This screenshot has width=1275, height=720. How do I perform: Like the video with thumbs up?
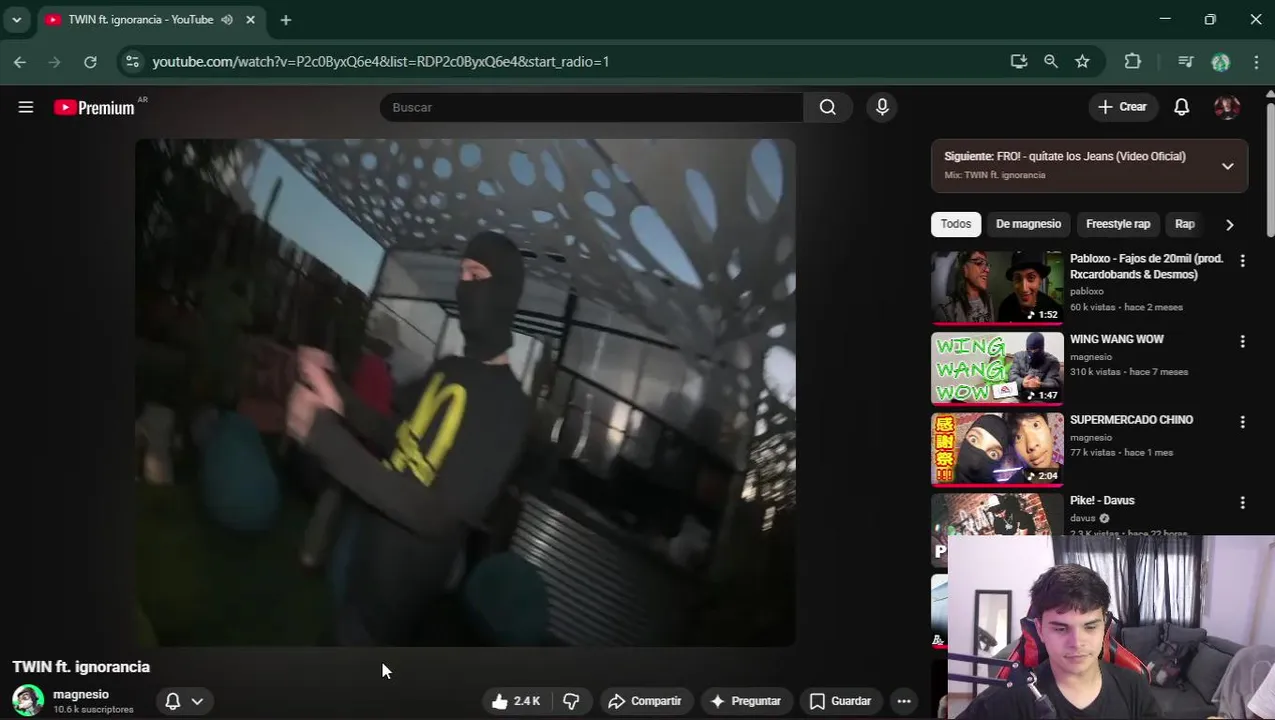coord(515,701)
